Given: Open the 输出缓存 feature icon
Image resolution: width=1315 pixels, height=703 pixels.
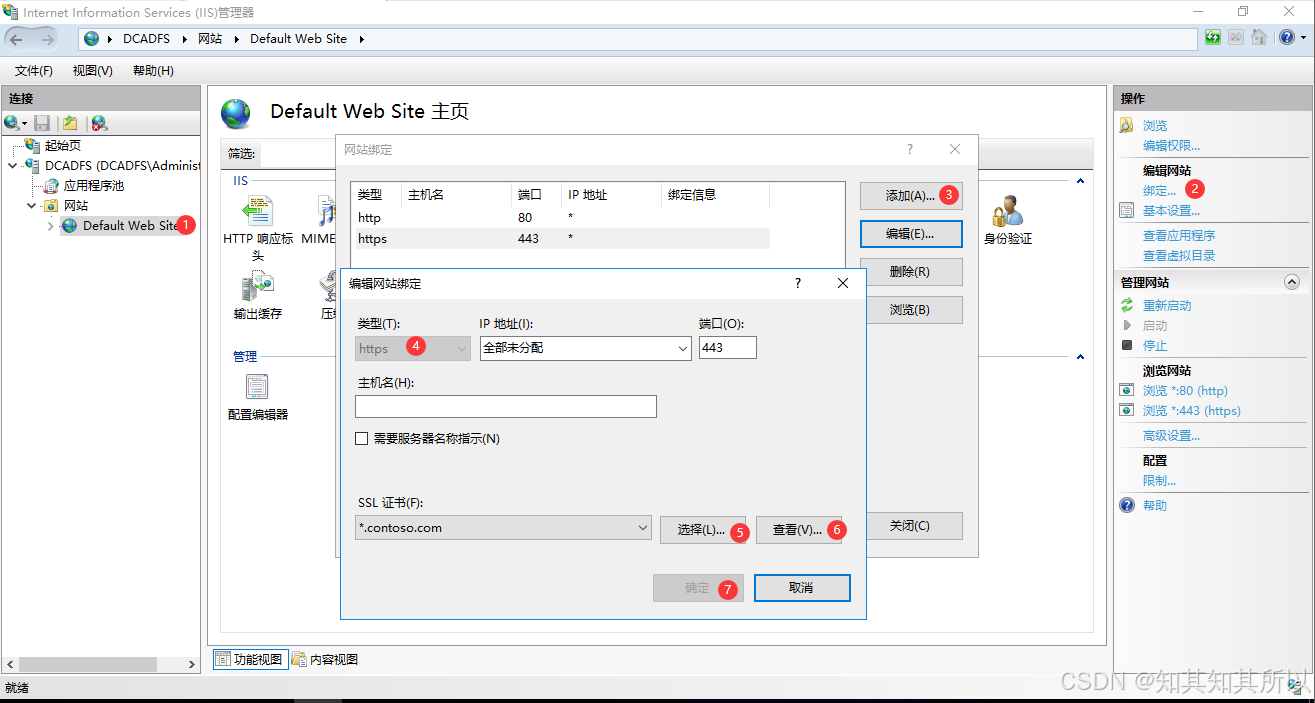Looking at the screenshot, I should pyautogui.click(x=257, y=288).
